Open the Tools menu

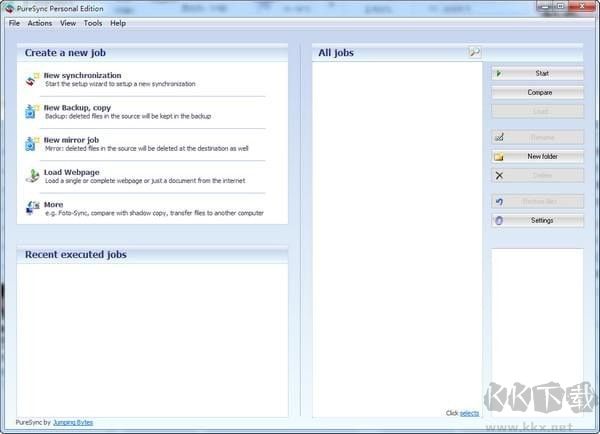[x=93, y=23]
